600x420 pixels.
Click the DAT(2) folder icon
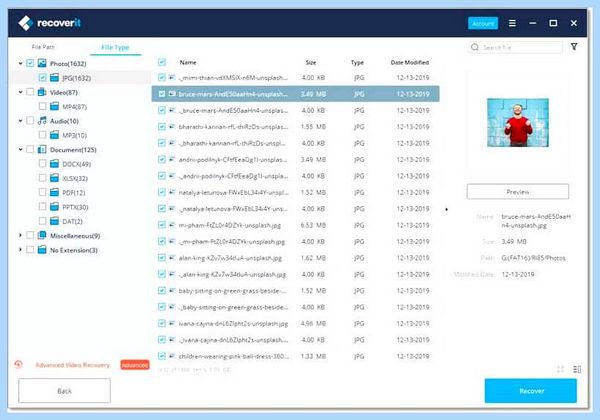point(54,221)
